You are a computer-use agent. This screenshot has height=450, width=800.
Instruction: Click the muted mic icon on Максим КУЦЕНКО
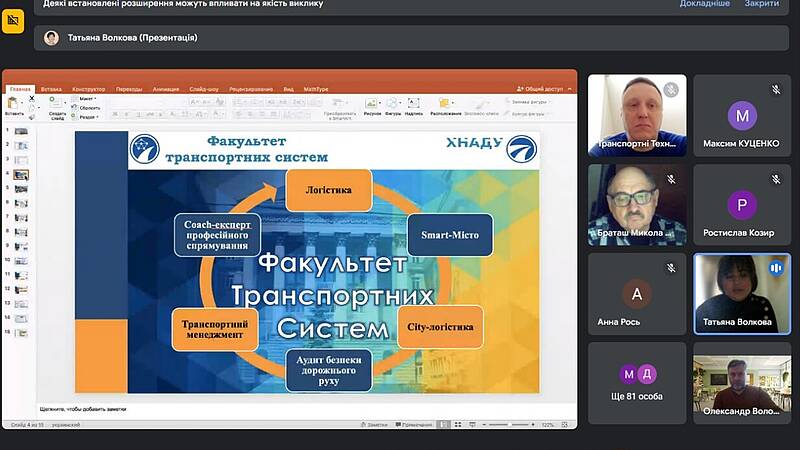tap(776, 90)
